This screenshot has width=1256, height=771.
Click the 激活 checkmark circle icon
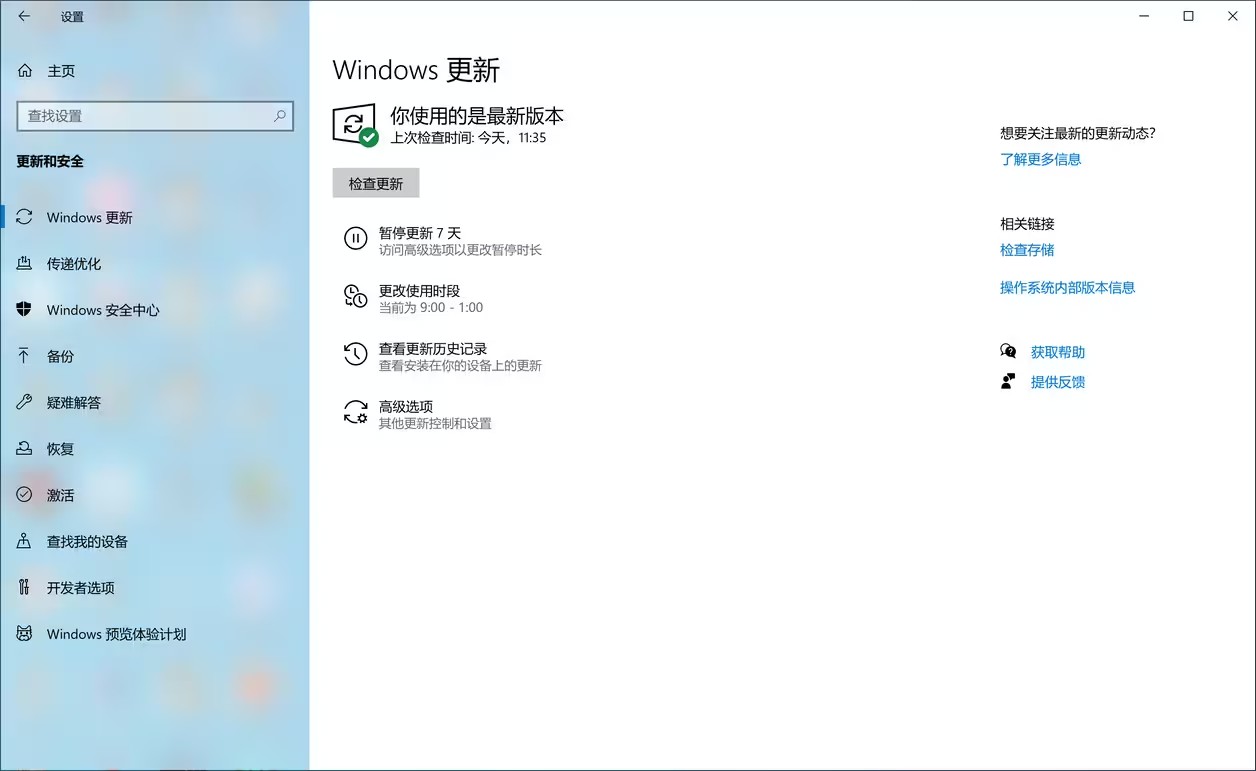[25, 495]
